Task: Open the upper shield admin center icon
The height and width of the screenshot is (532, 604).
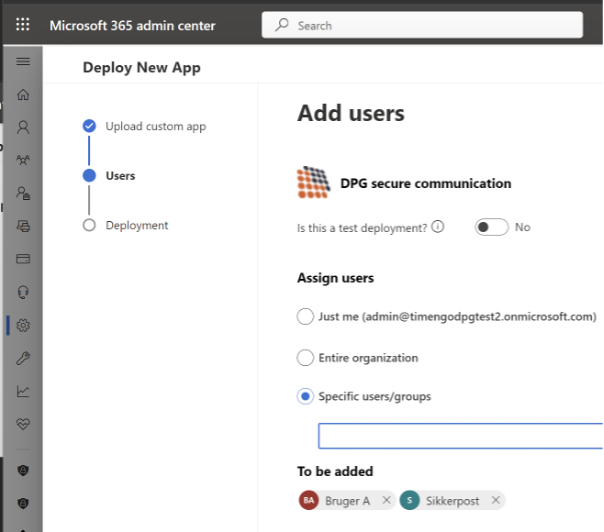Action: click(23, 470)
